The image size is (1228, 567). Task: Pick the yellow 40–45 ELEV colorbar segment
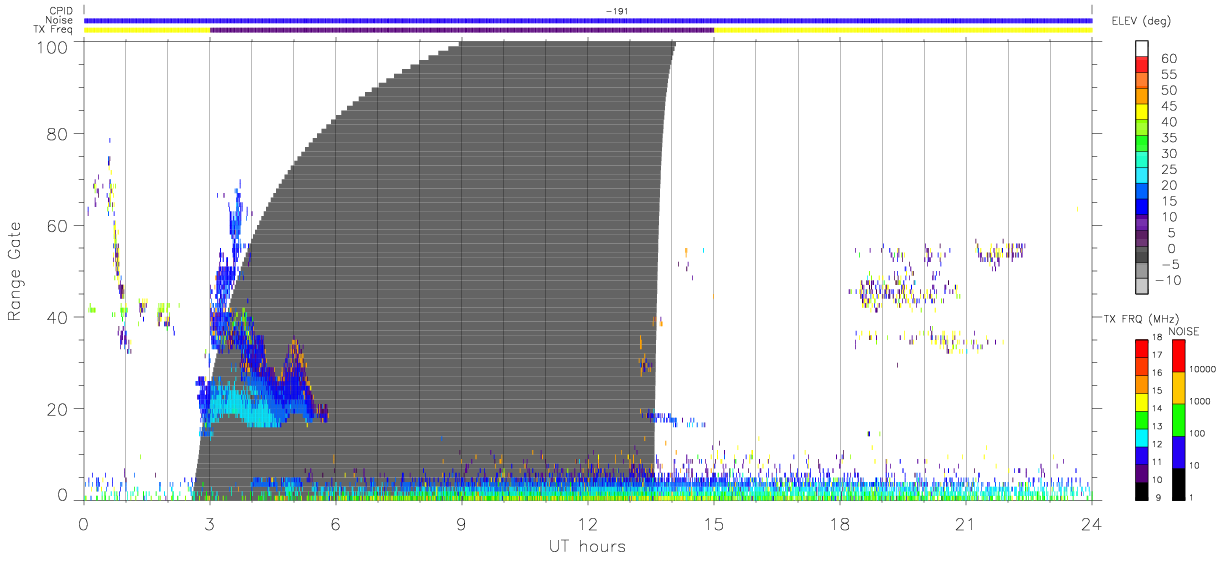pyautogui.click(x=1142, y=113)
